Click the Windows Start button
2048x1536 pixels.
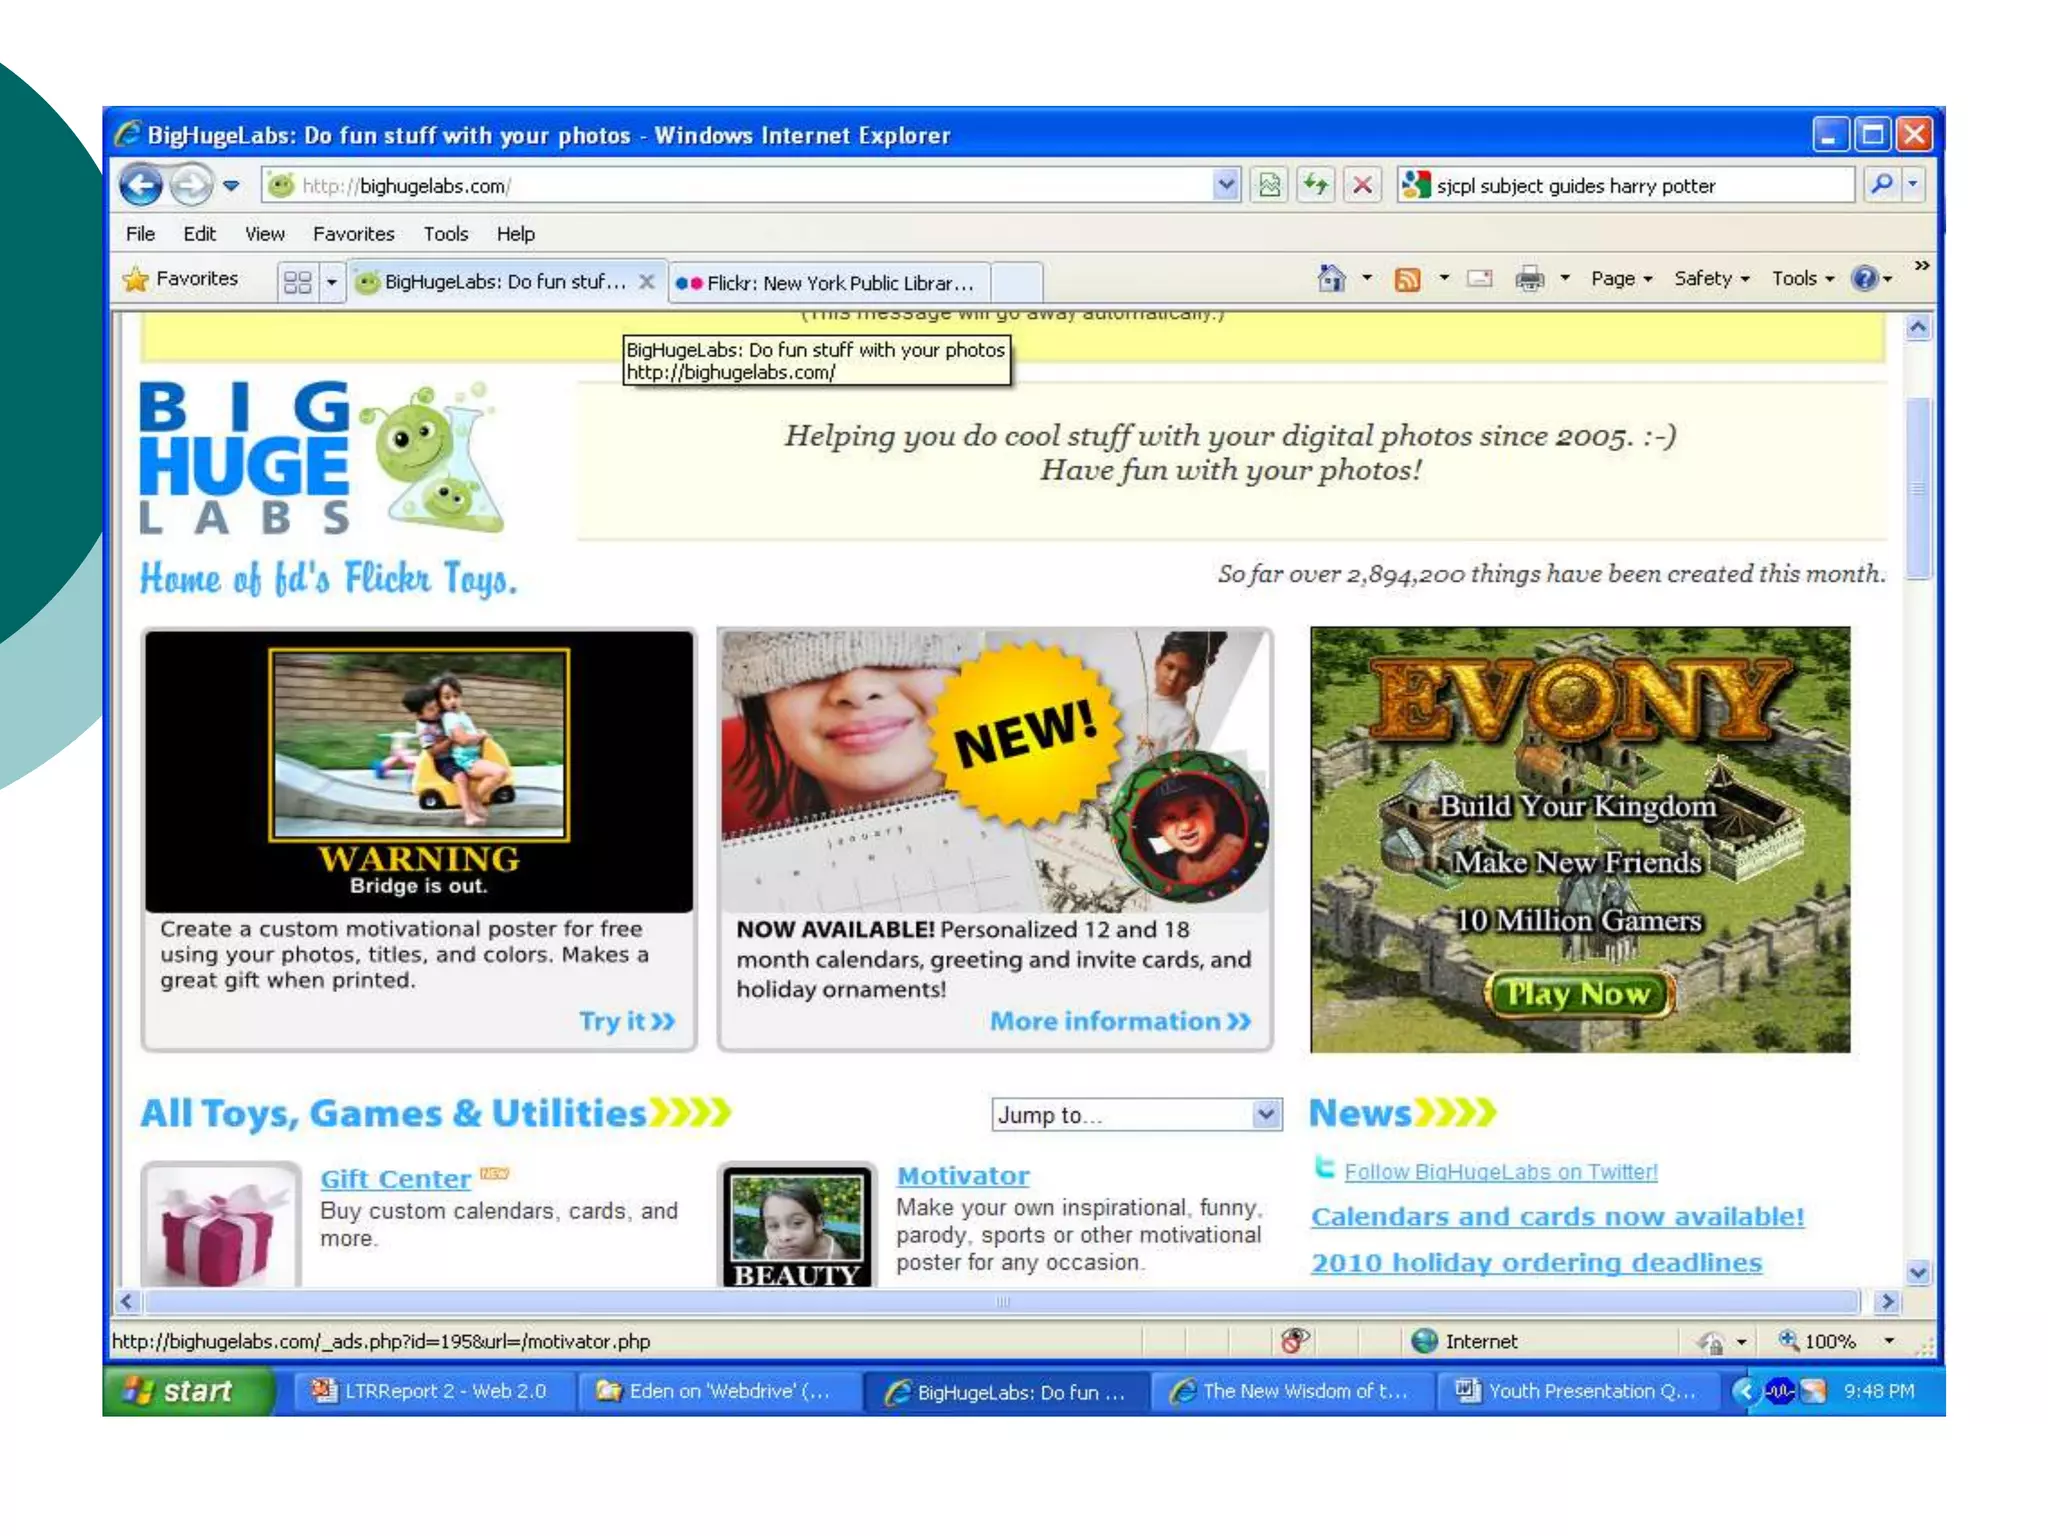pyautogui.click(x=186, y=1391)
